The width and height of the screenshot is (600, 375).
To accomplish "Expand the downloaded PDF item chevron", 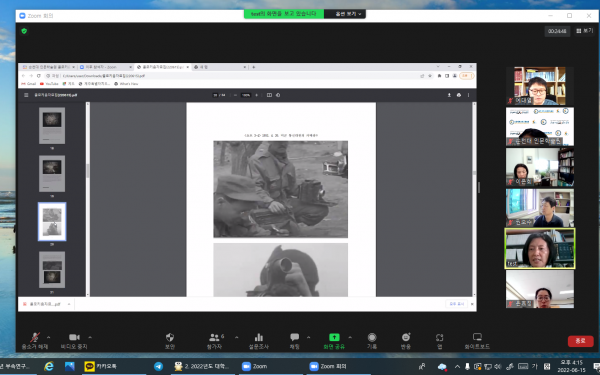I will 69,304.
